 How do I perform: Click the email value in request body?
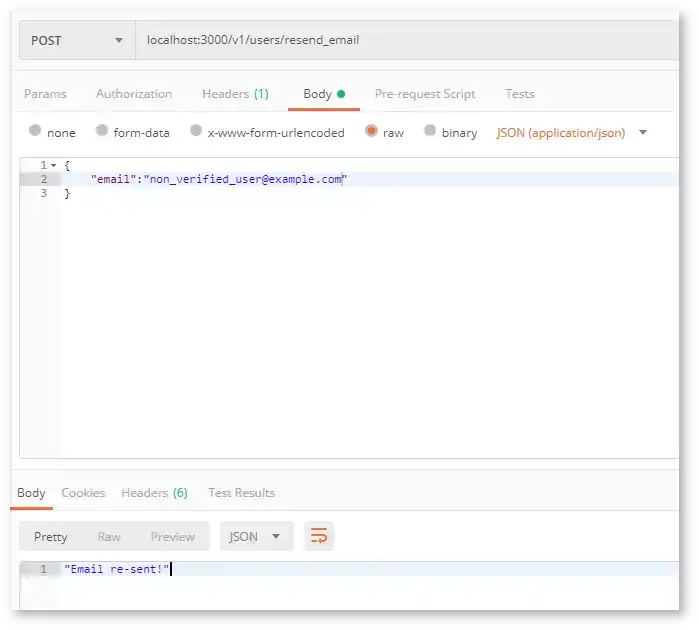tap(245, 179)
